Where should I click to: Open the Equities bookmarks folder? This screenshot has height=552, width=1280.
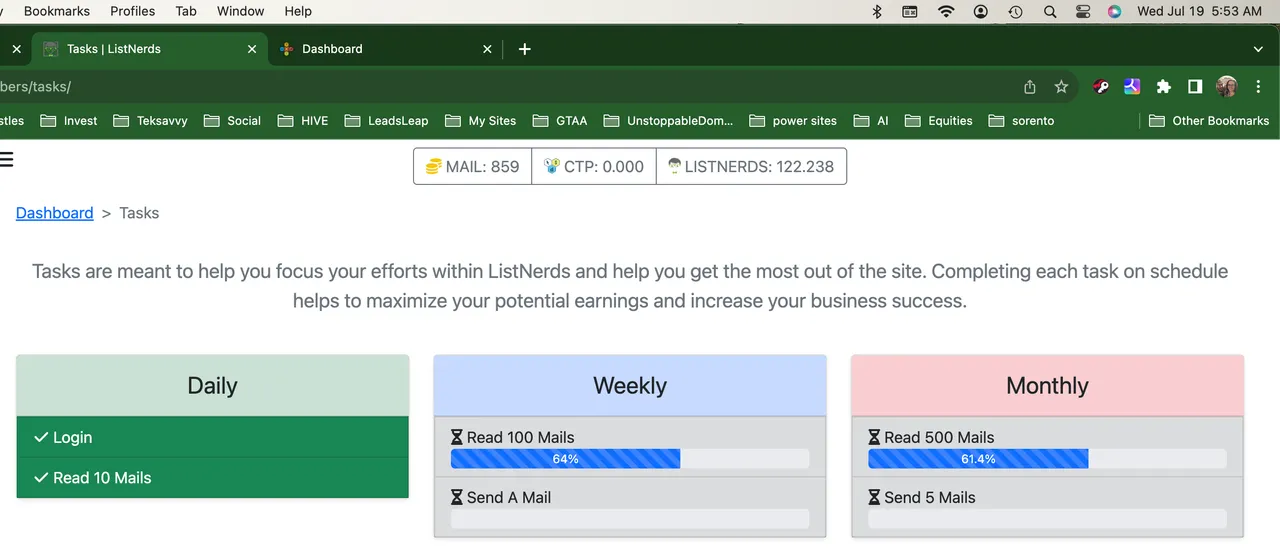(x=938, y=121)
